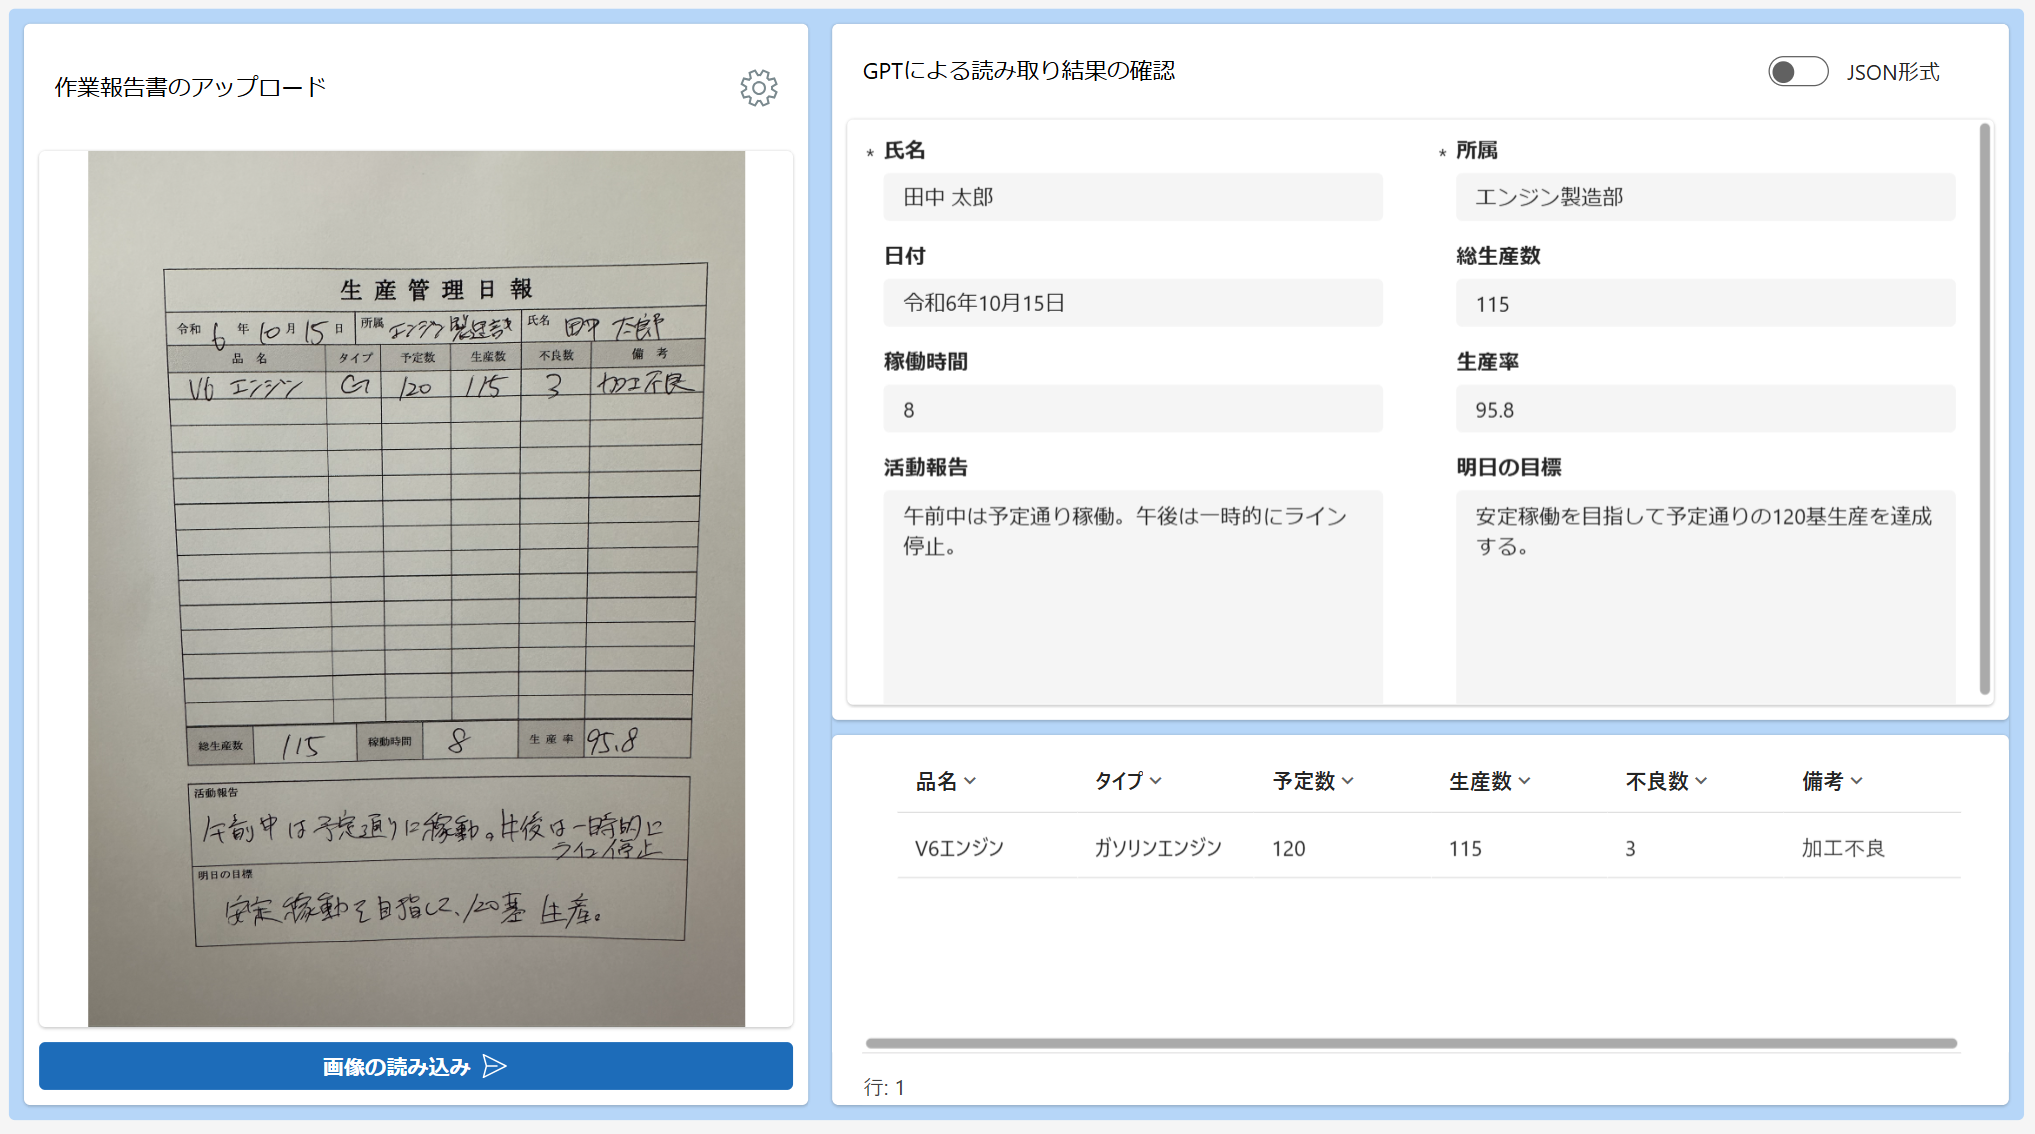
Task: Click the 生産率 field showing 95.8
Action: click(x=1704, y=409)
